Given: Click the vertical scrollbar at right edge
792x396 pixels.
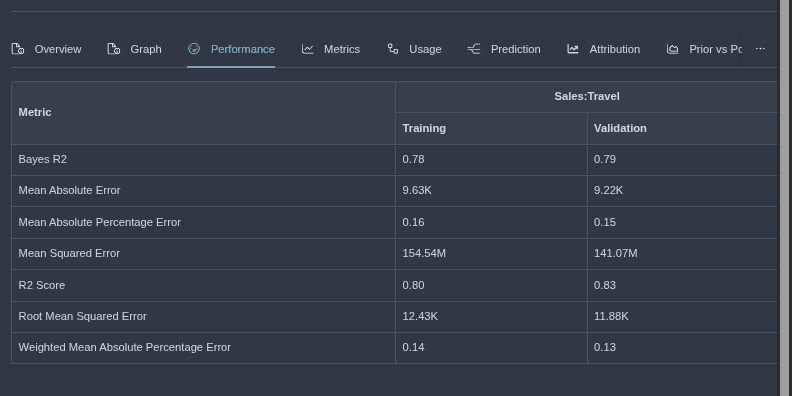Looking at the screenshot, I should pyautogui.click(x=785, y=198).
